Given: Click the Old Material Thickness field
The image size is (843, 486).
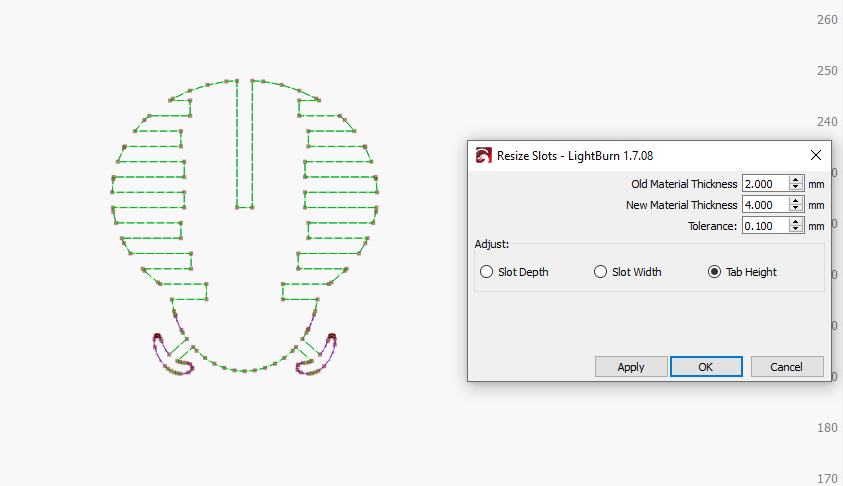Looking at the screenshot, I should (x=766, y=184).
